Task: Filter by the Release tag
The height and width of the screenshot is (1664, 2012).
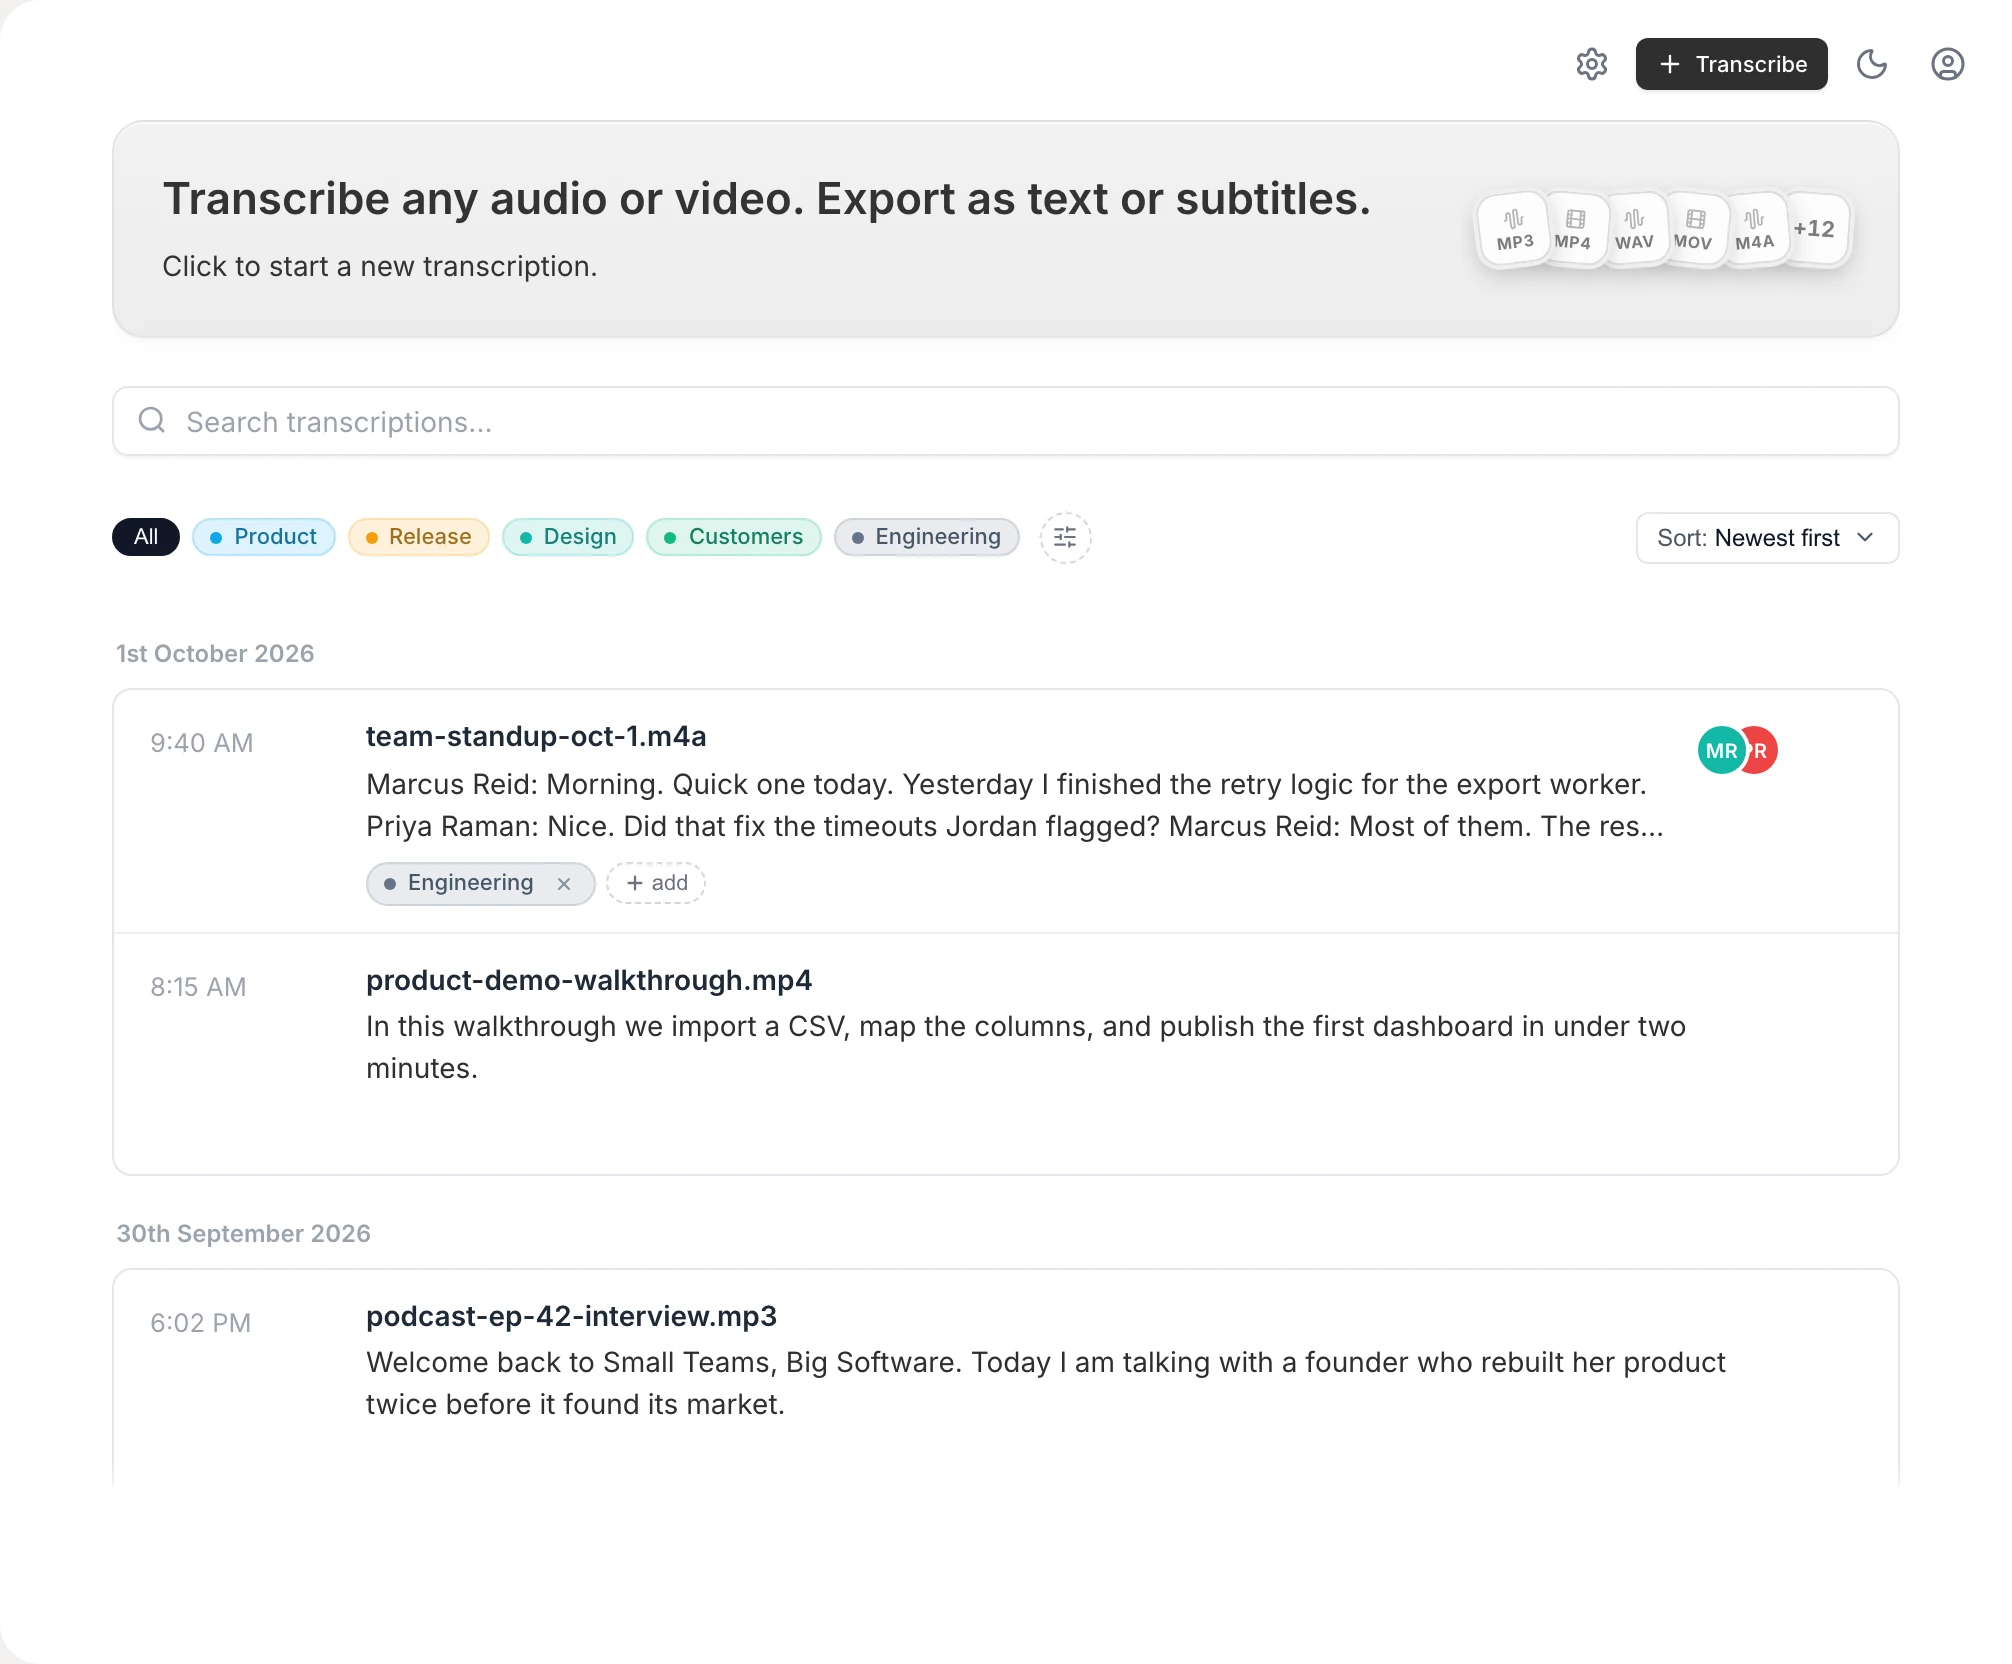Action: 418,537
